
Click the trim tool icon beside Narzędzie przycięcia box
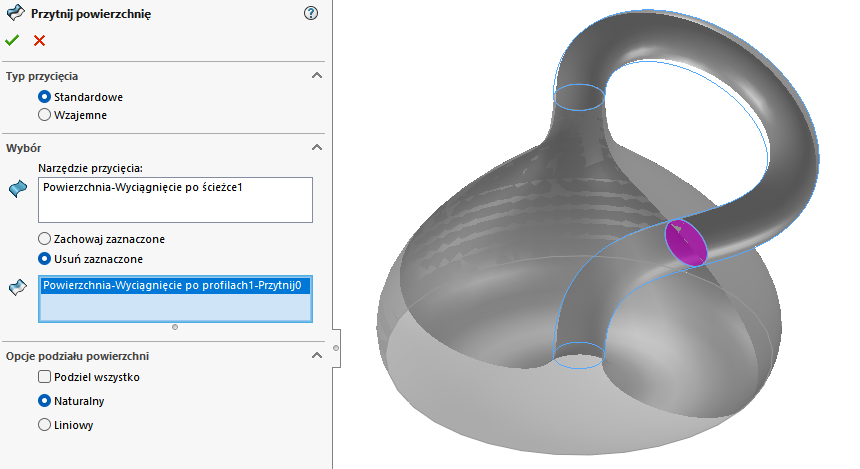(16, 188)
